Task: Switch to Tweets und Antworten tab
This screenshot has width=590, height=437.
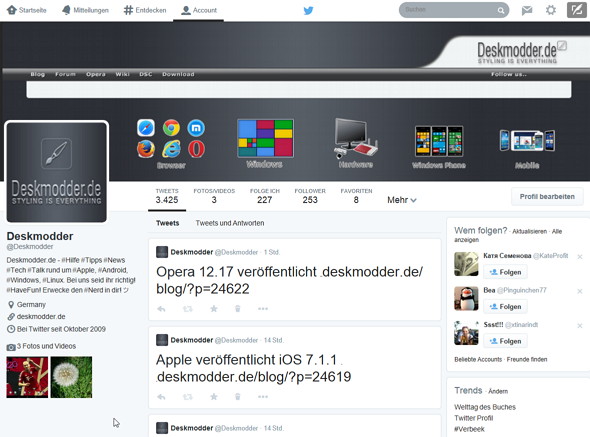Action: coord(230,223)
